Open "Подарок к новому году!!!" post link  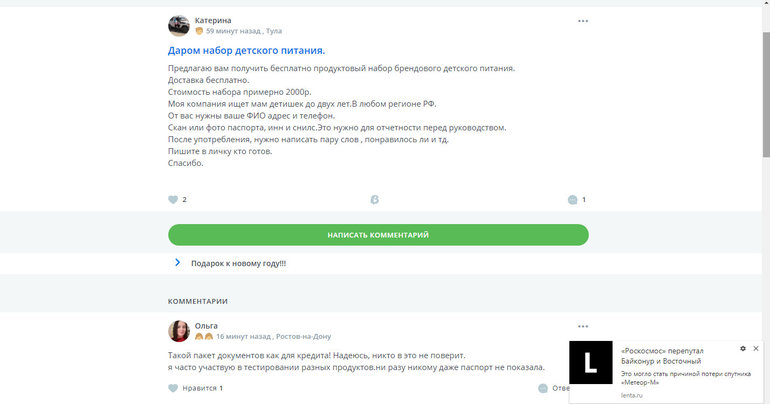[x=239, y=263]
